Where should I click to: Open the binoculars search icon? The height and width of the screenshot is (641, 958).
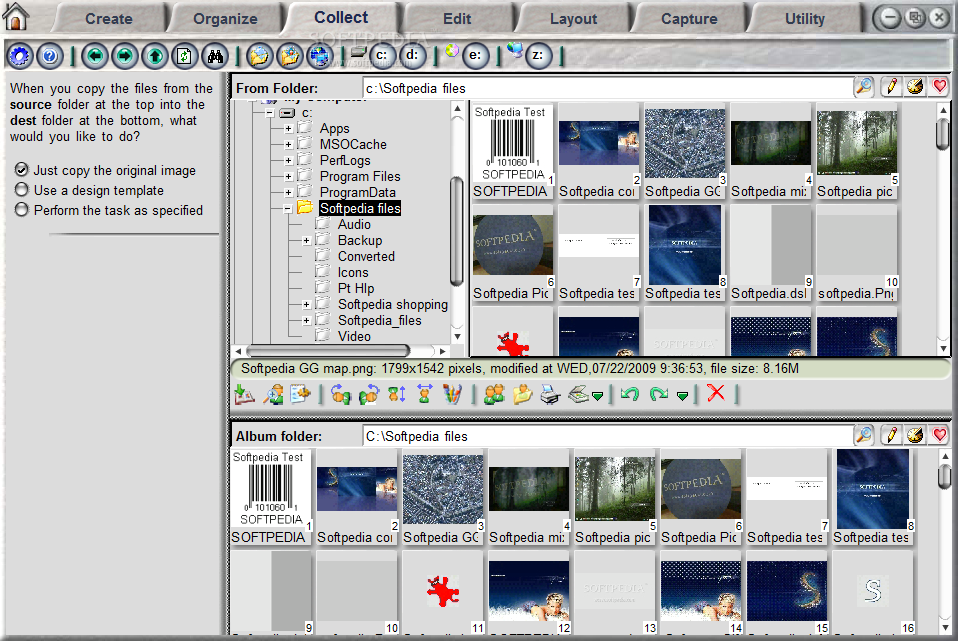point(215,56)
